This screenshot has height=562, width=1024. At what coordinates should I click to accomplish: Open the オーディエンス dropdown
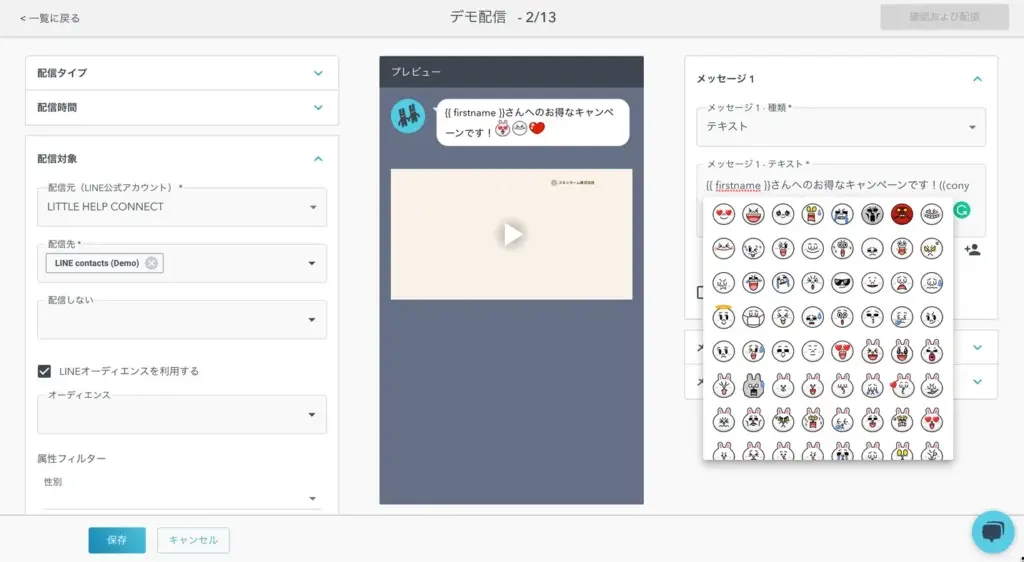[x=312, y=414]
